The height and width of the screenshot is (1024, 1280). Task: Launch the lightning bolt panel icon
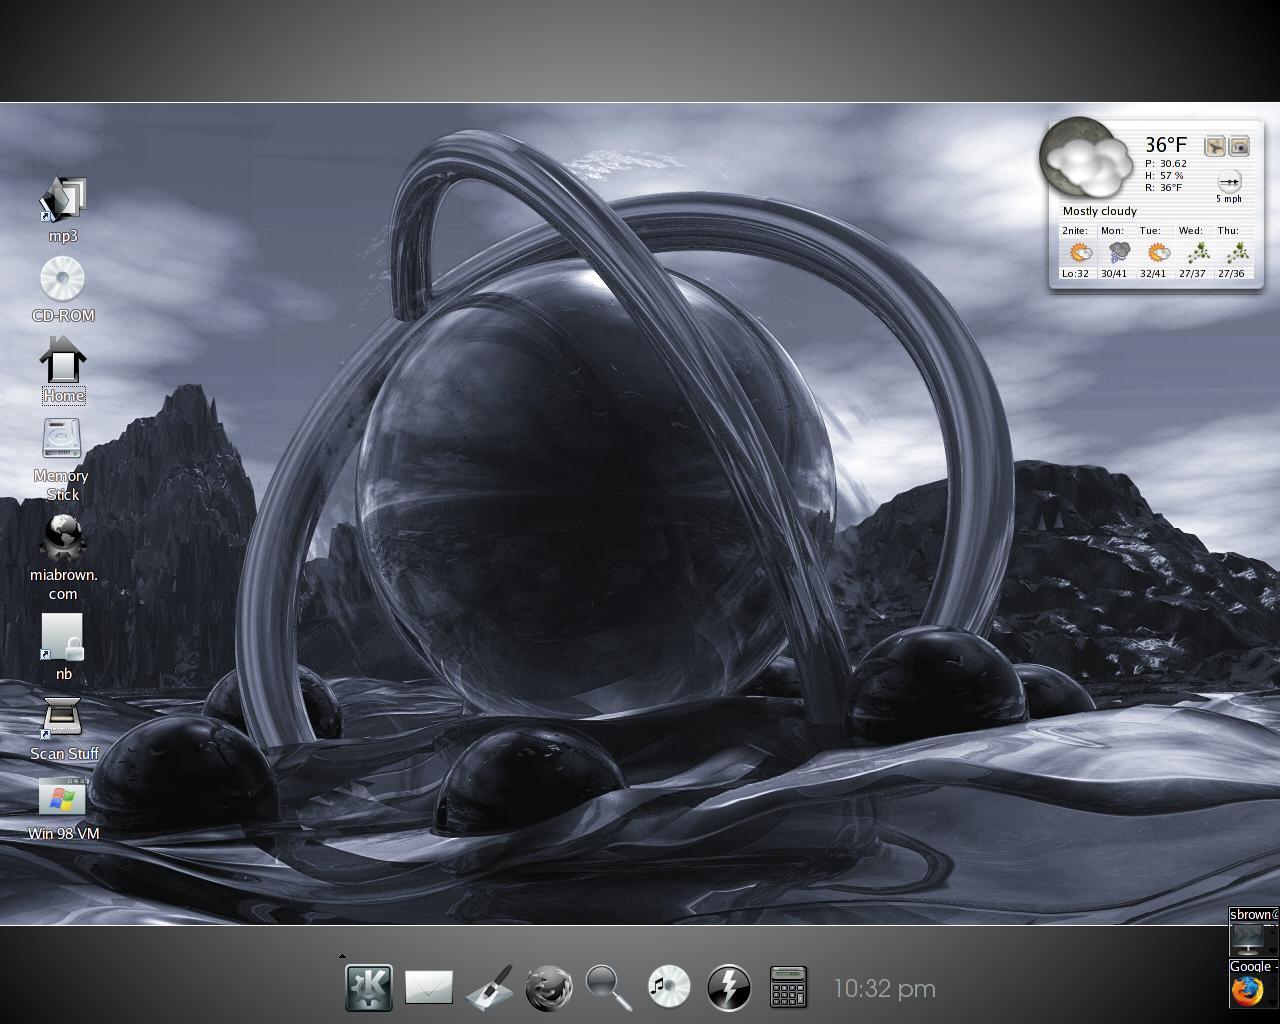729,988
